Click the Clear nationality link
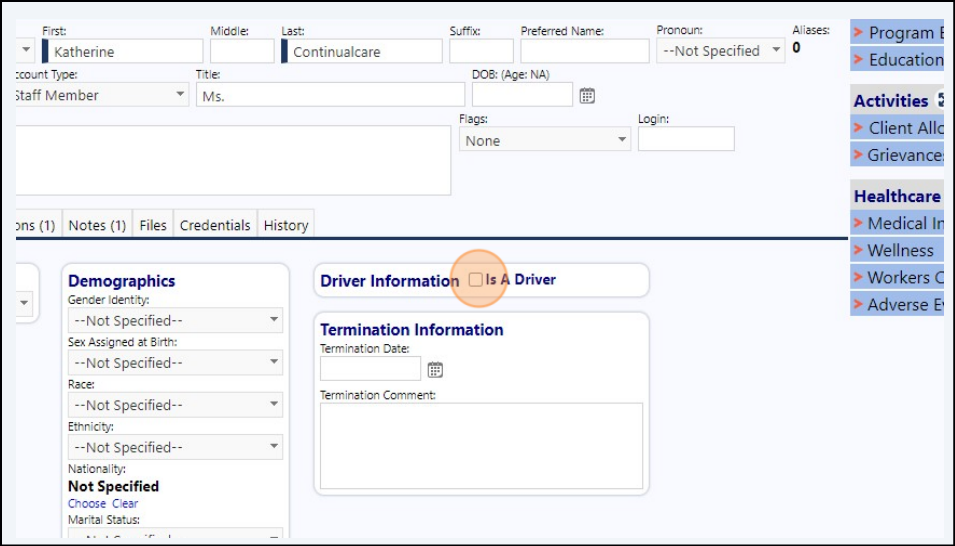This screenshot has width=955, height=546. 125,503
